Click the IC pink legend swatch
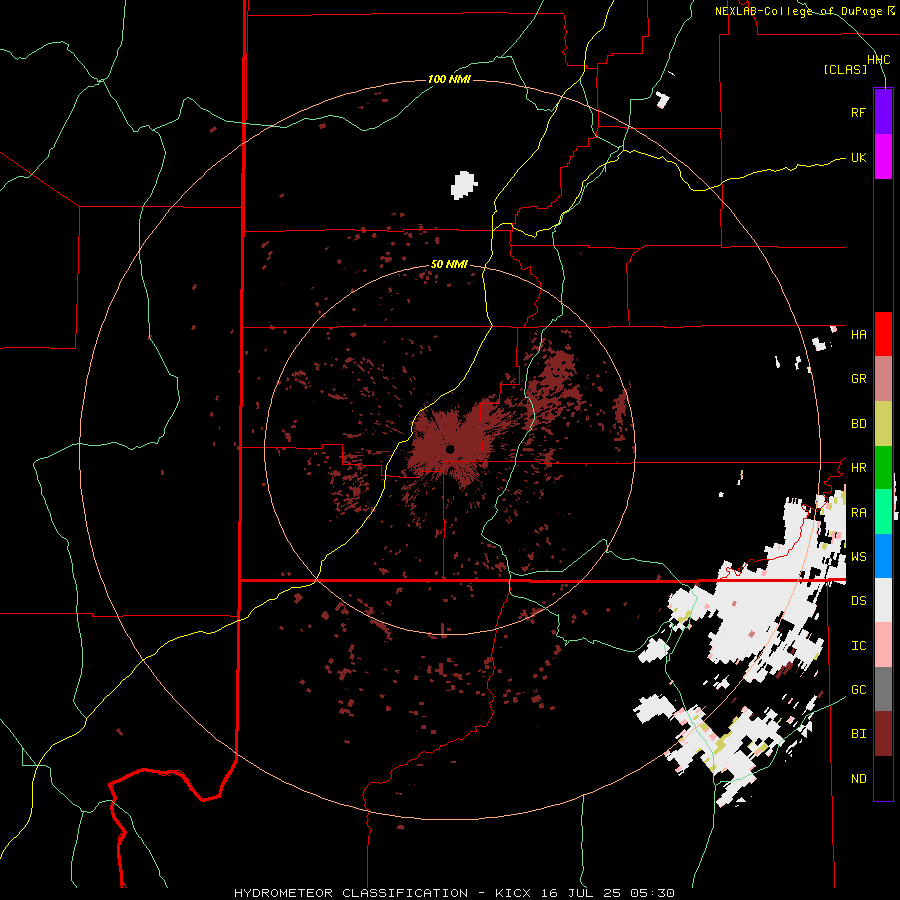 (883, 645)
